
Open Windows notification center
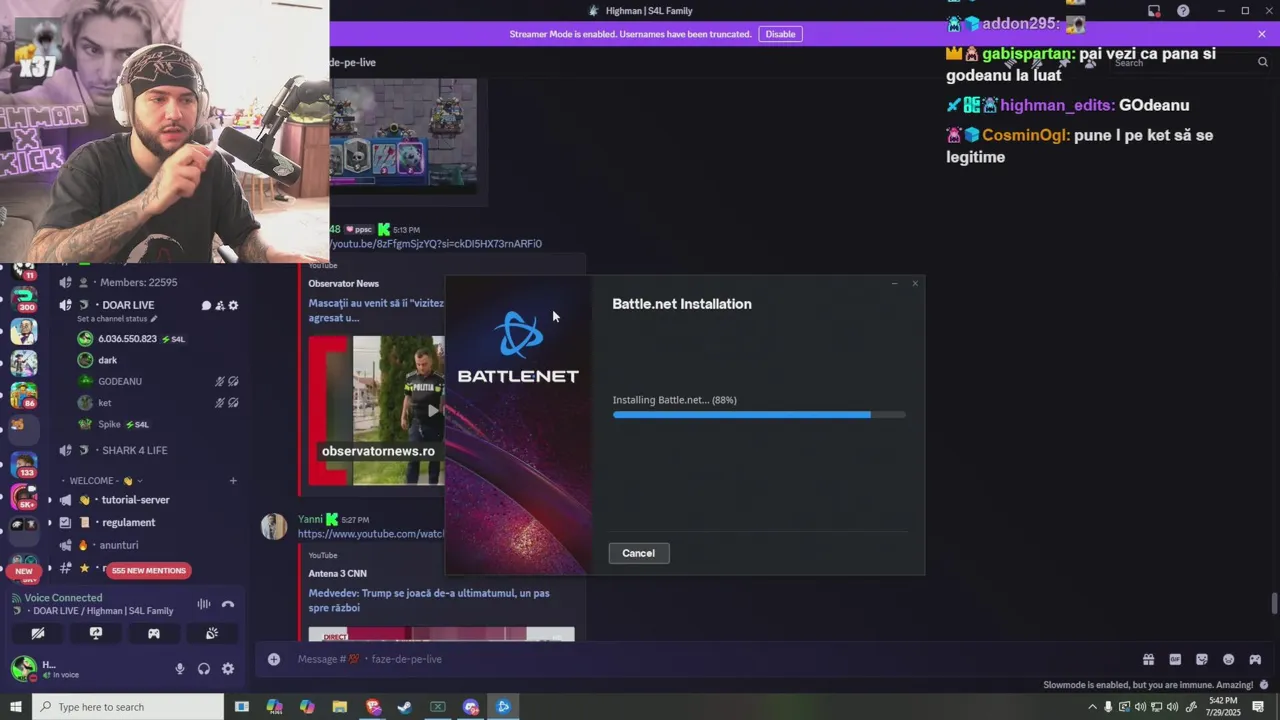click(x=1258, y=707)
